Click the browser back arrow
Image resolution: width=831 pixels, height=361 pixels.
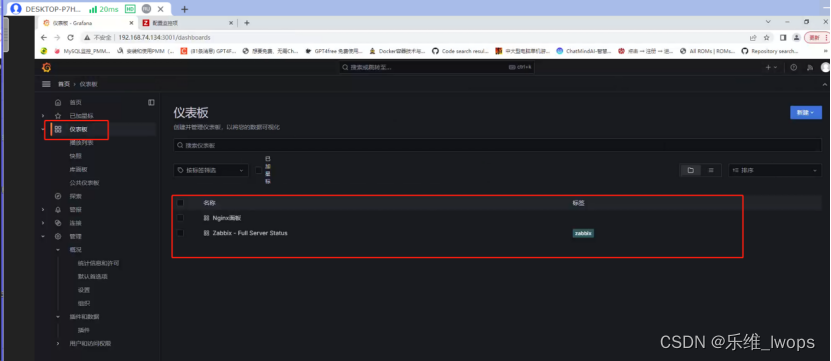coord(44,38)
